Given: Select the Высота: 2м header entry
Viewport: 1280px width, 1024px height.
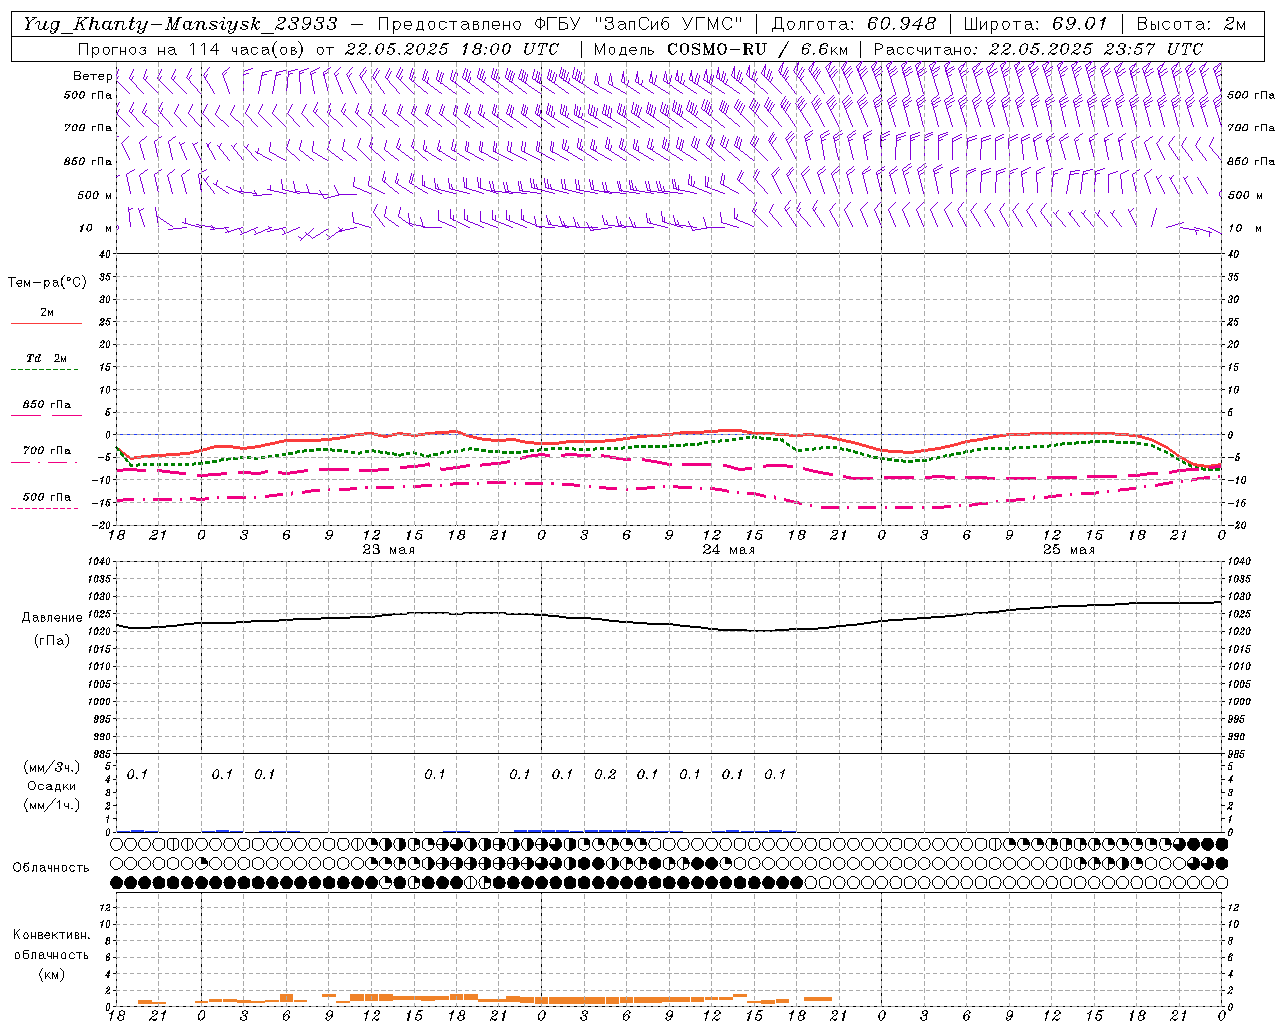Looking at the screenshot, I should click(1190, 24).
